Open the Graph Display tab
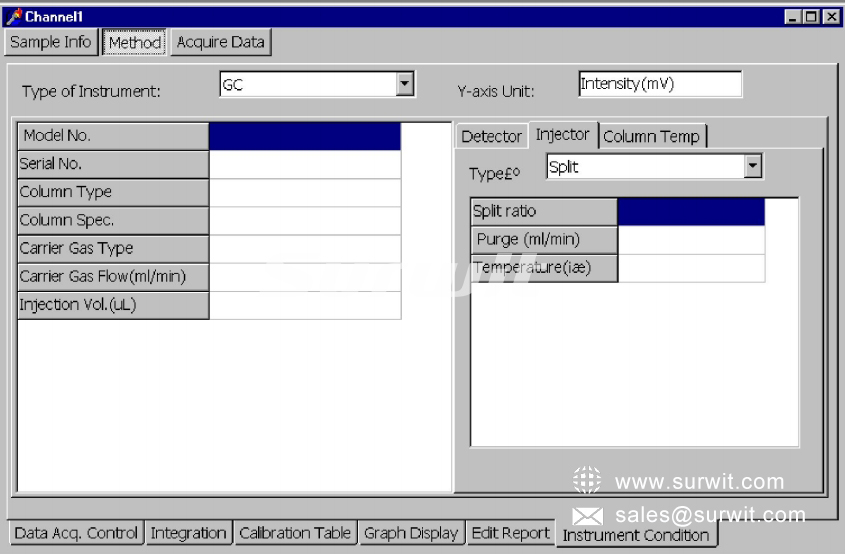 tap(411, 533)
